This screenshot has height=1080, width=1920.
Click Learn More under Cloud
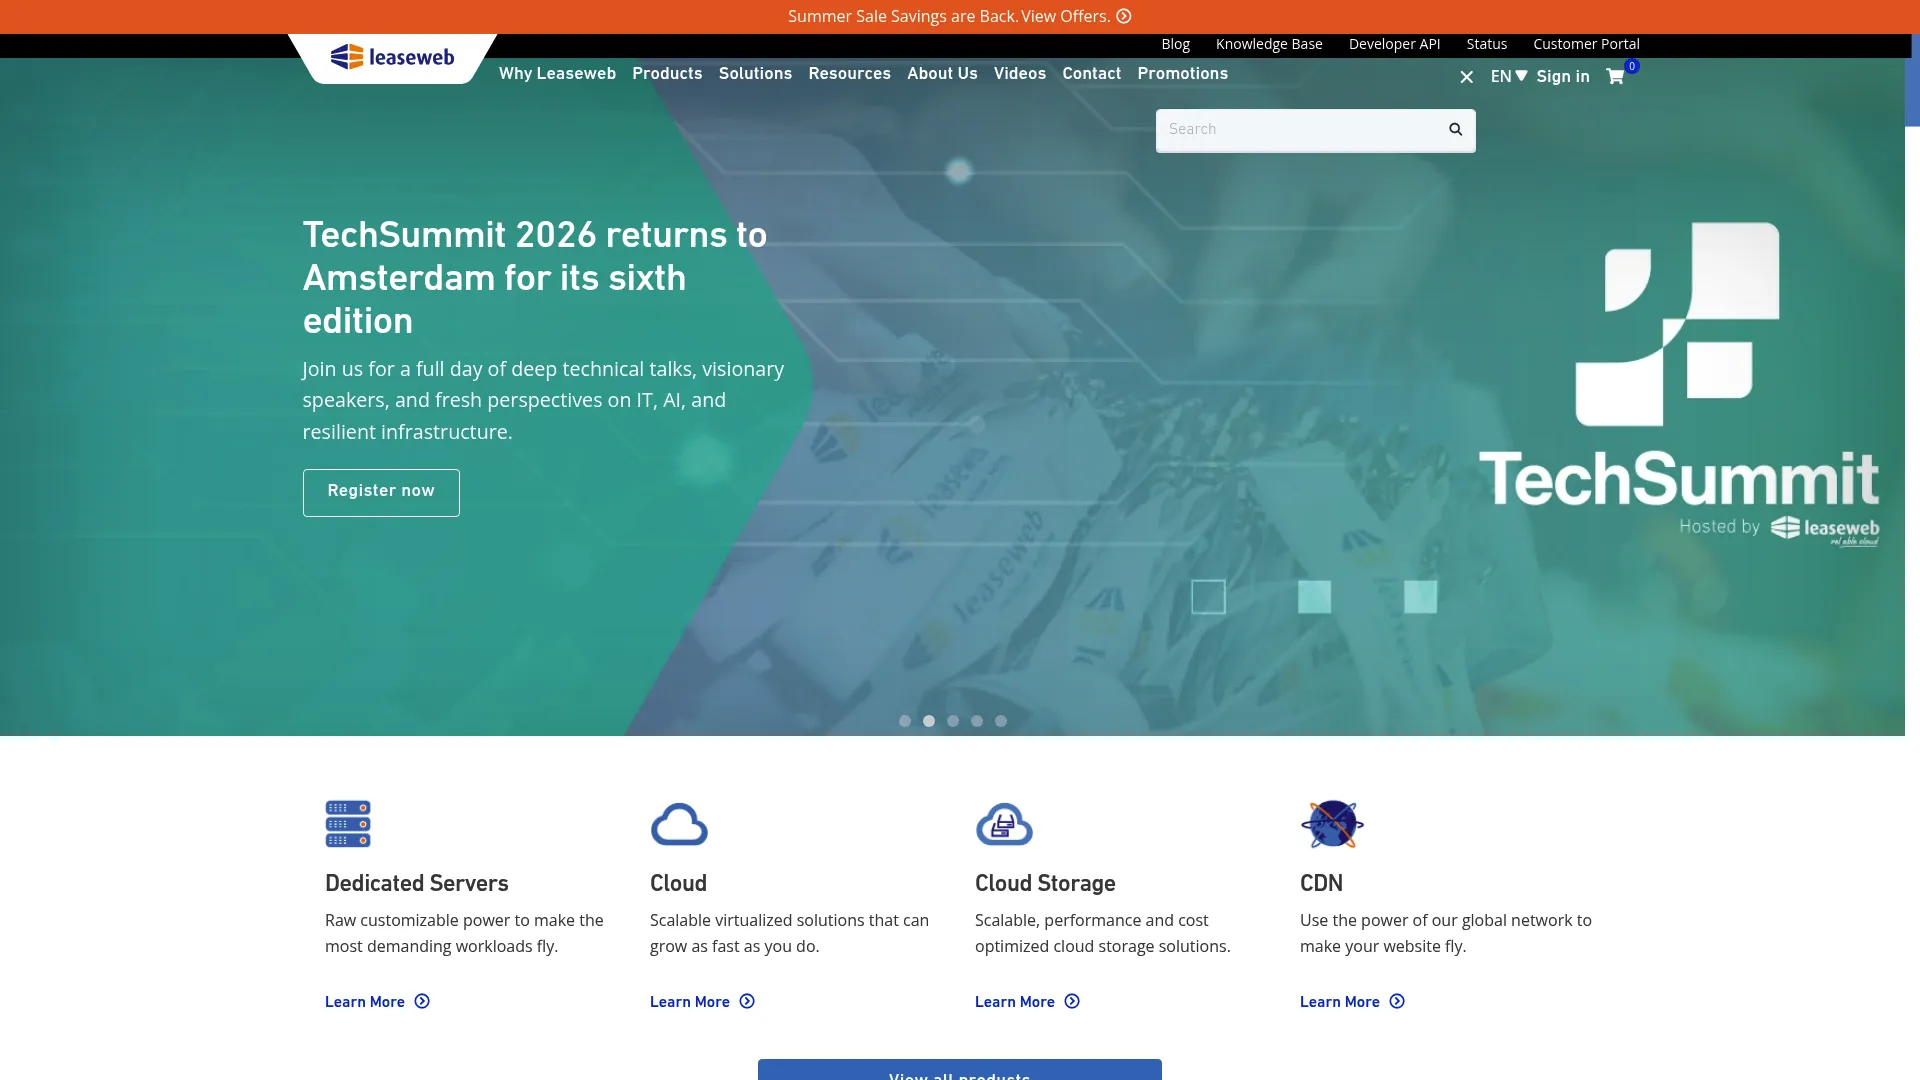click(x=690, y=1001)
